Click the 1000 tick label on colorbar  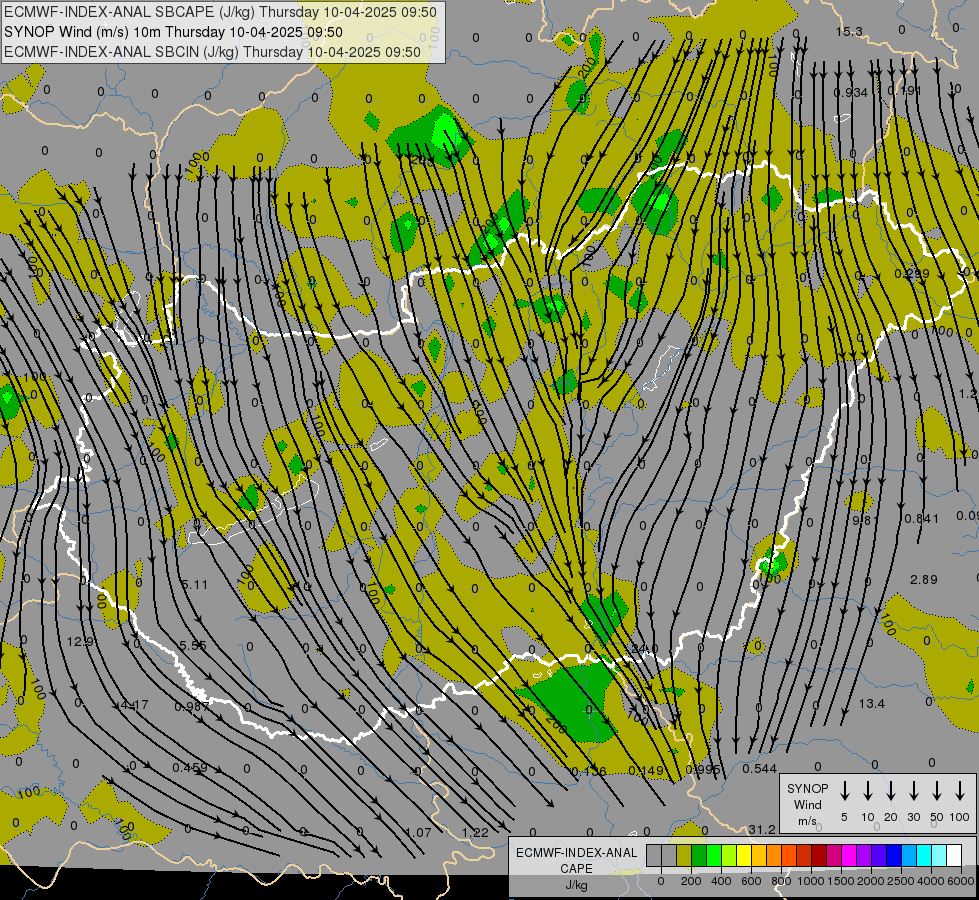click(x=811, y=881)
